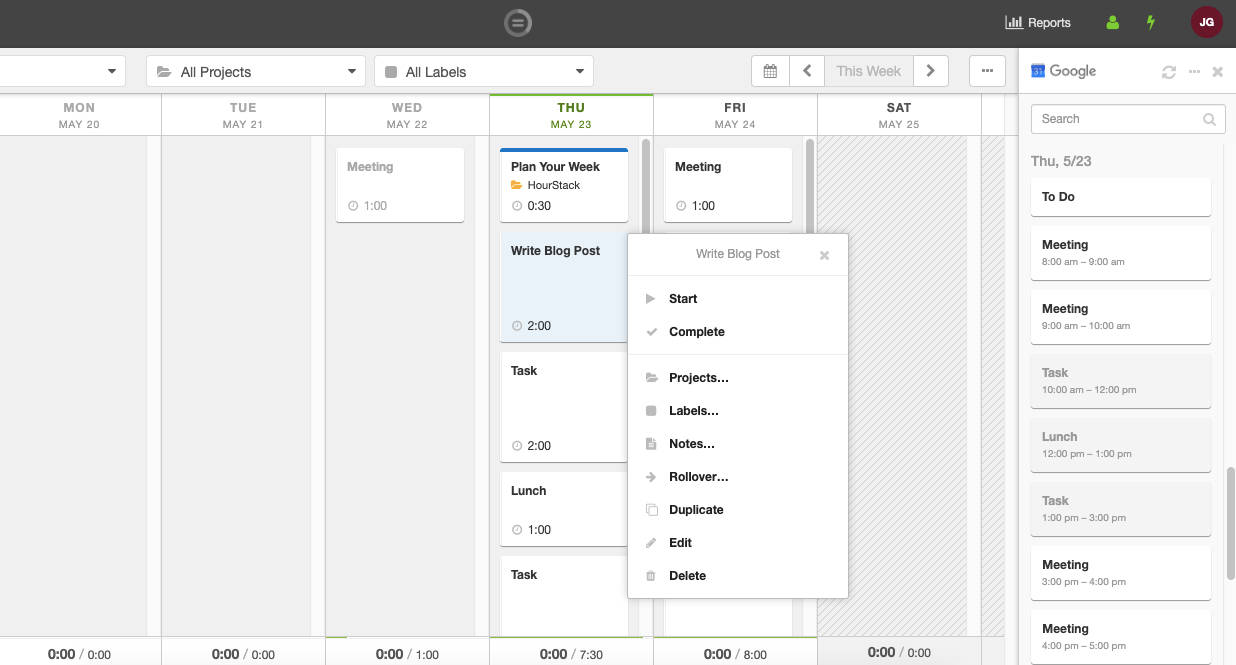Screen dimensions: 1236x665
Task: Open the more options ellipsis menu
Action: coord(987,71)
